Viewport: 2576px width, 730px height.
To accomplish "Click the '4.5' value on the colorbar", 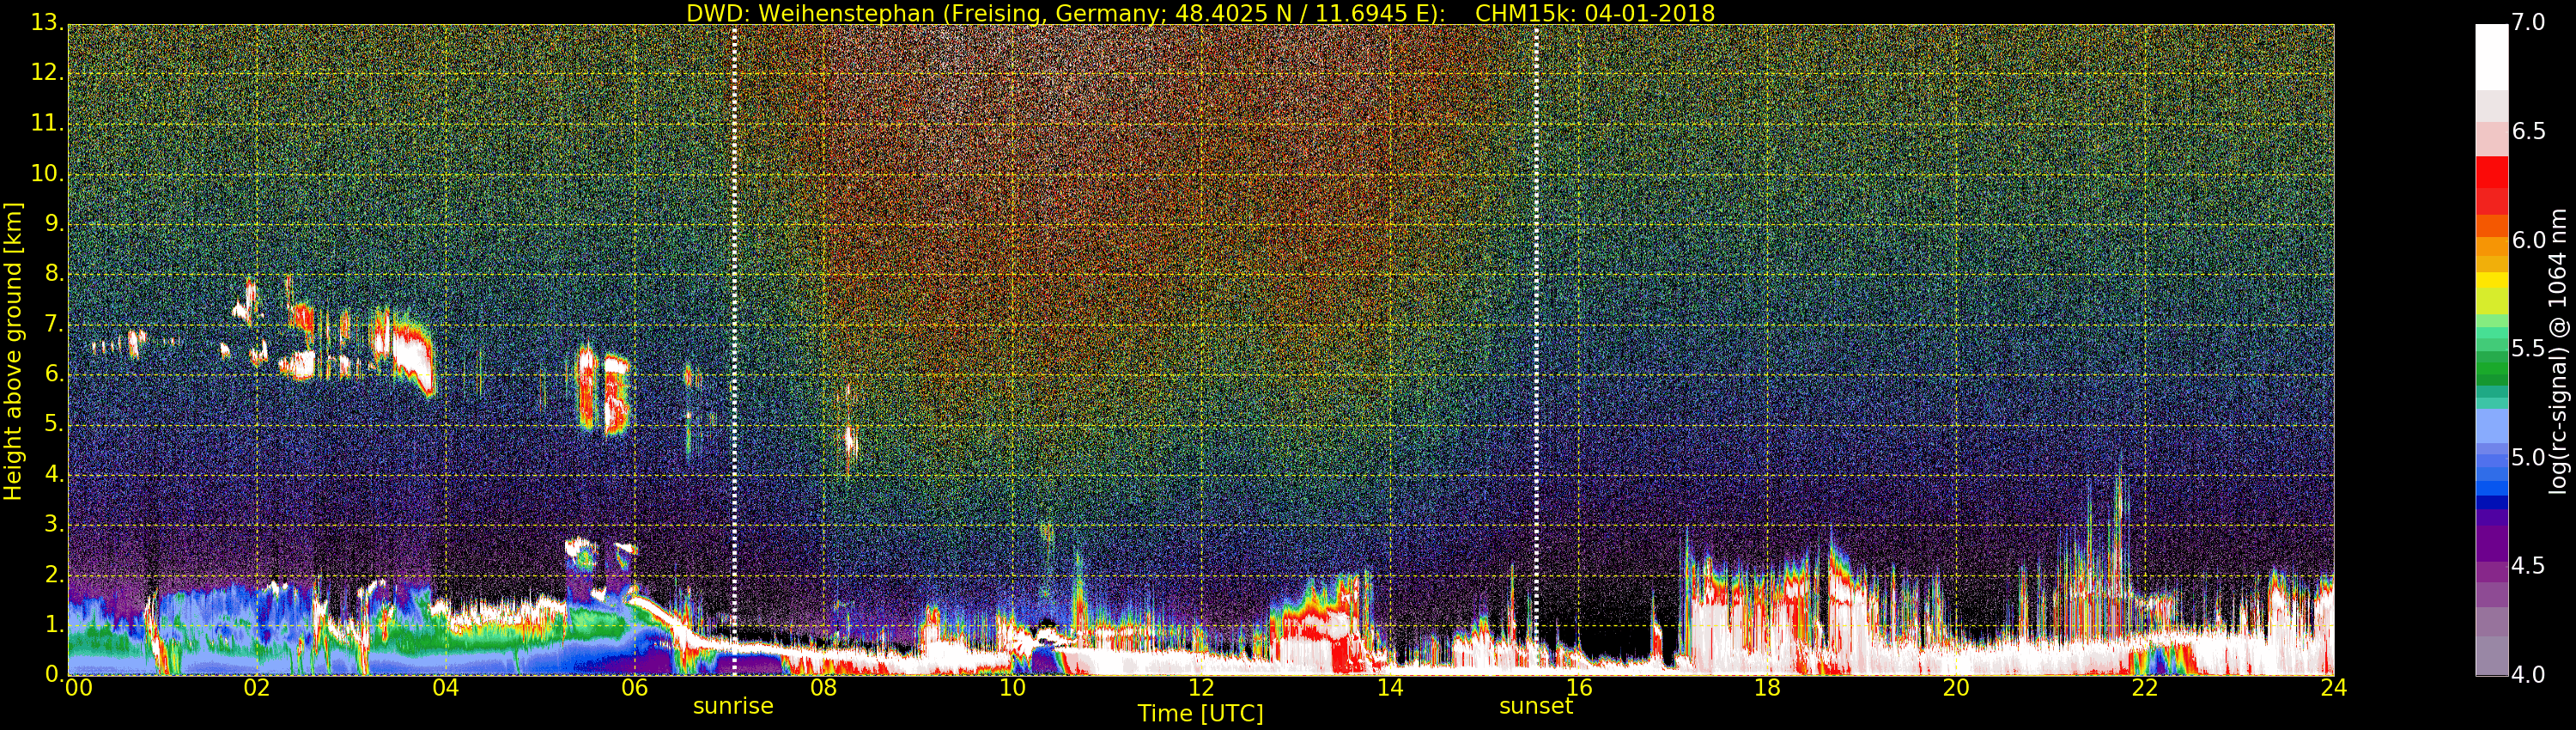I will [2528, 566].
